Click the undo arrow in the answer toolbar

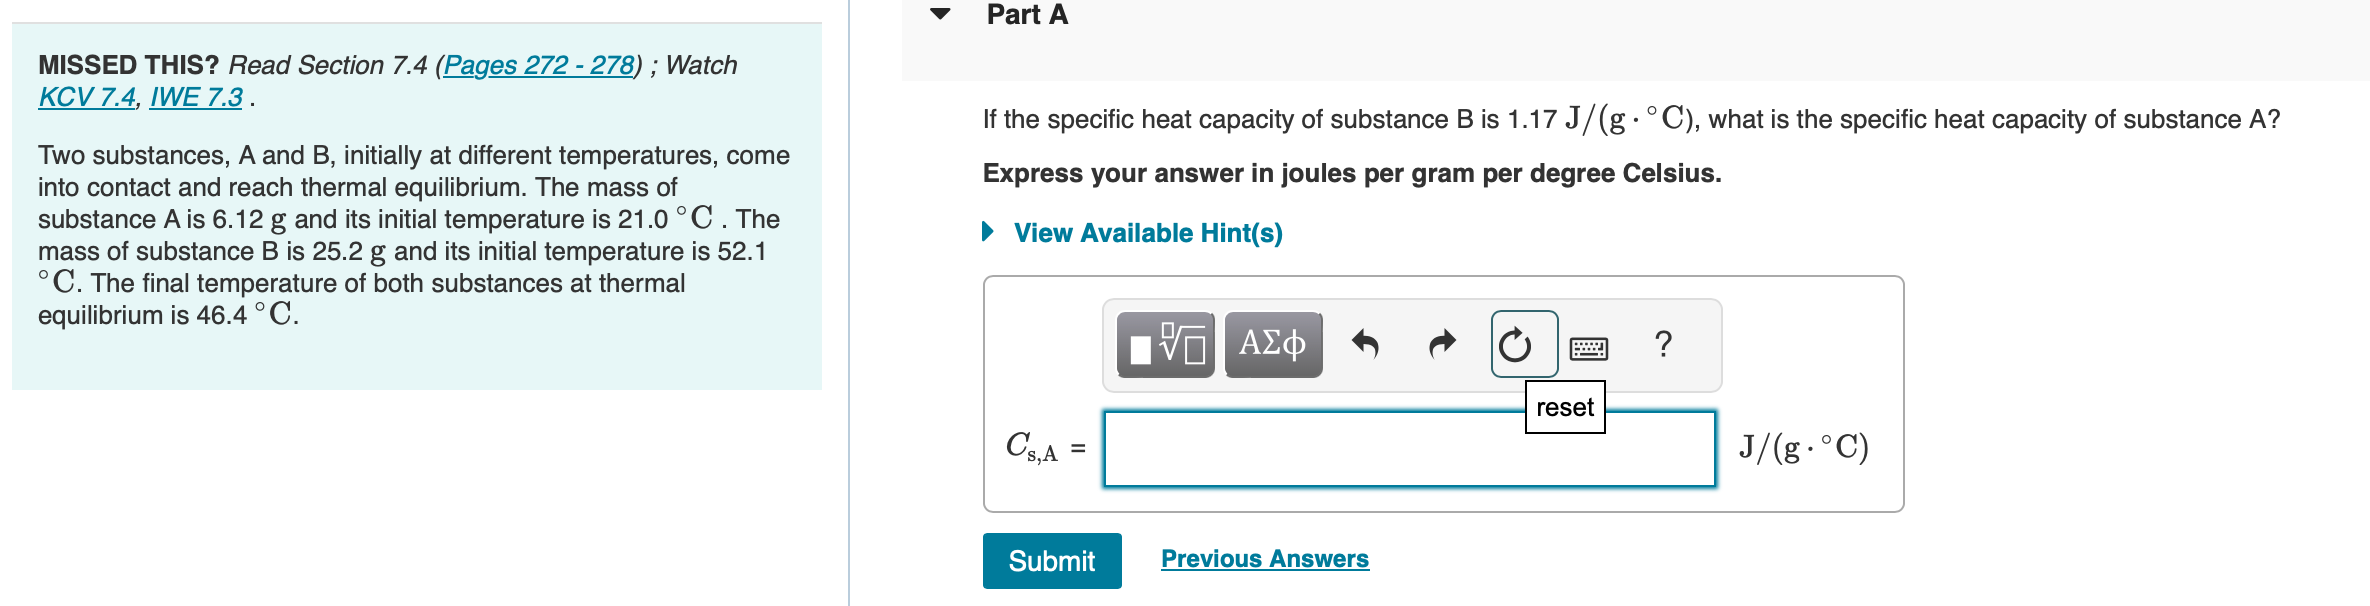[1368, 344]
